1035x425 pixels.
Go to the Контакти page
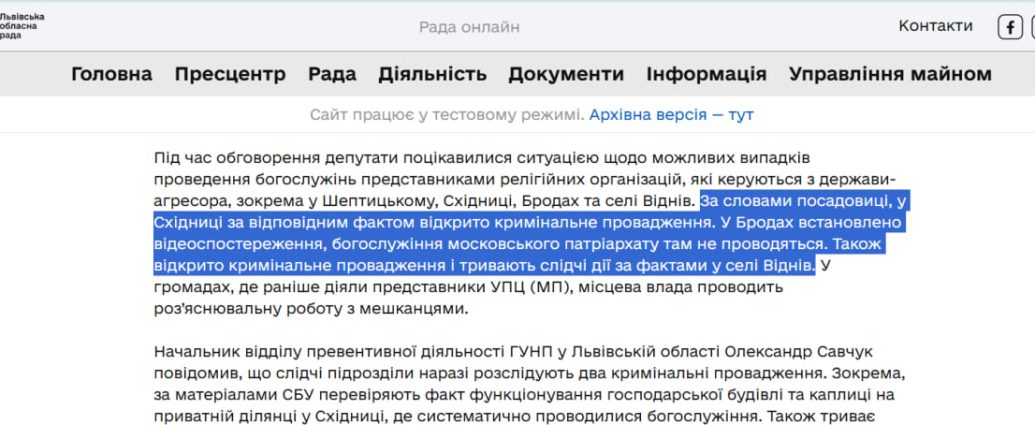[935, 26]
